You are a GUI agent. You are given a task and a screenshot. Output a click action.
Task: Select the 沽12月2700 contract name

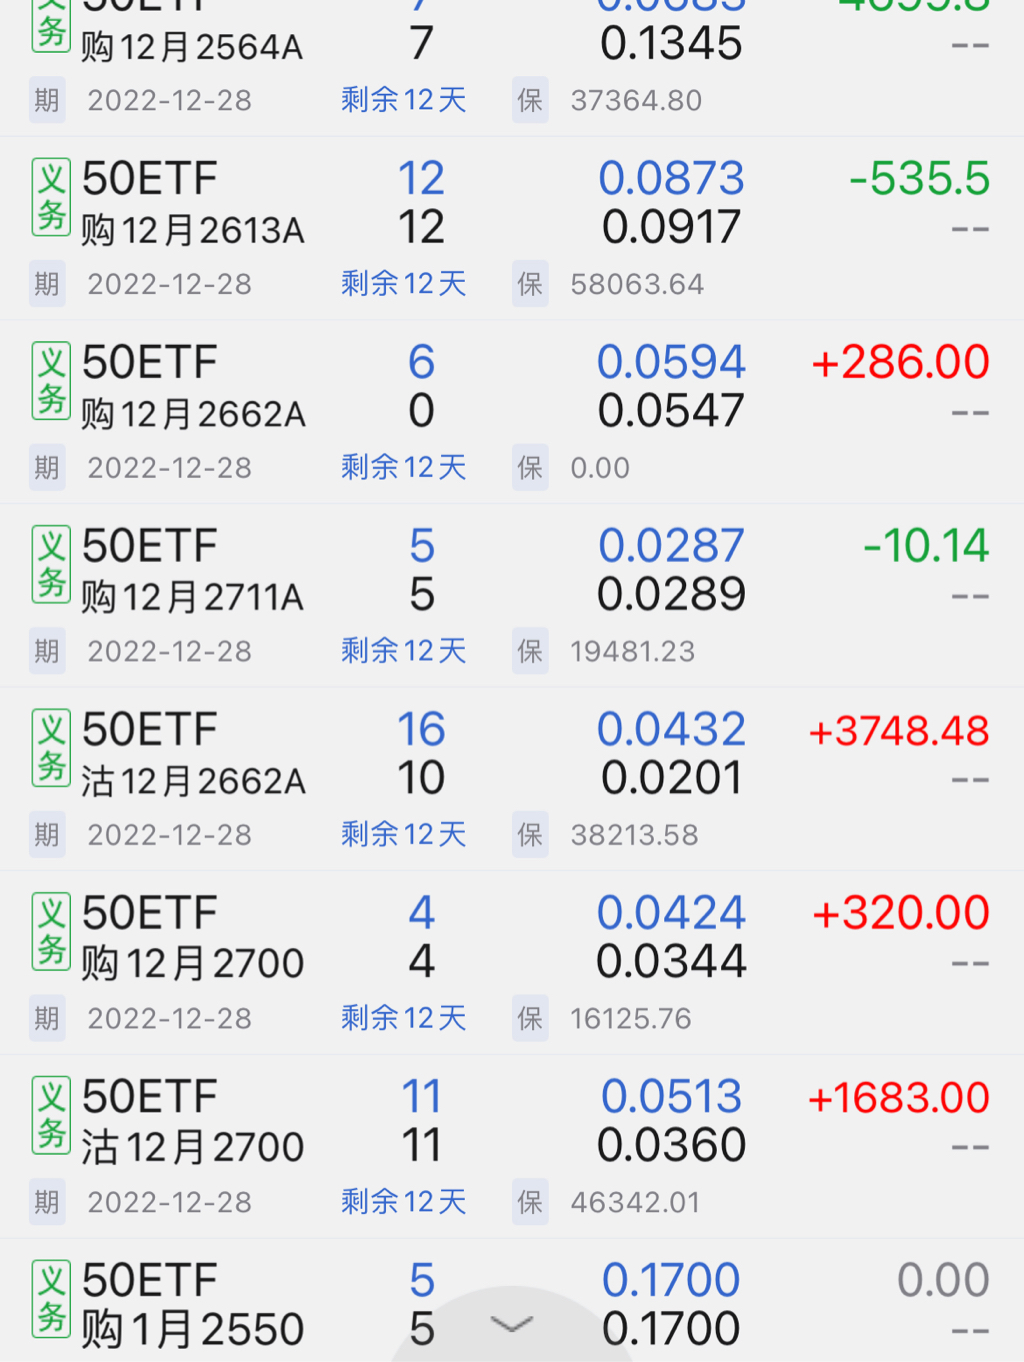[x=193, y=1147]
